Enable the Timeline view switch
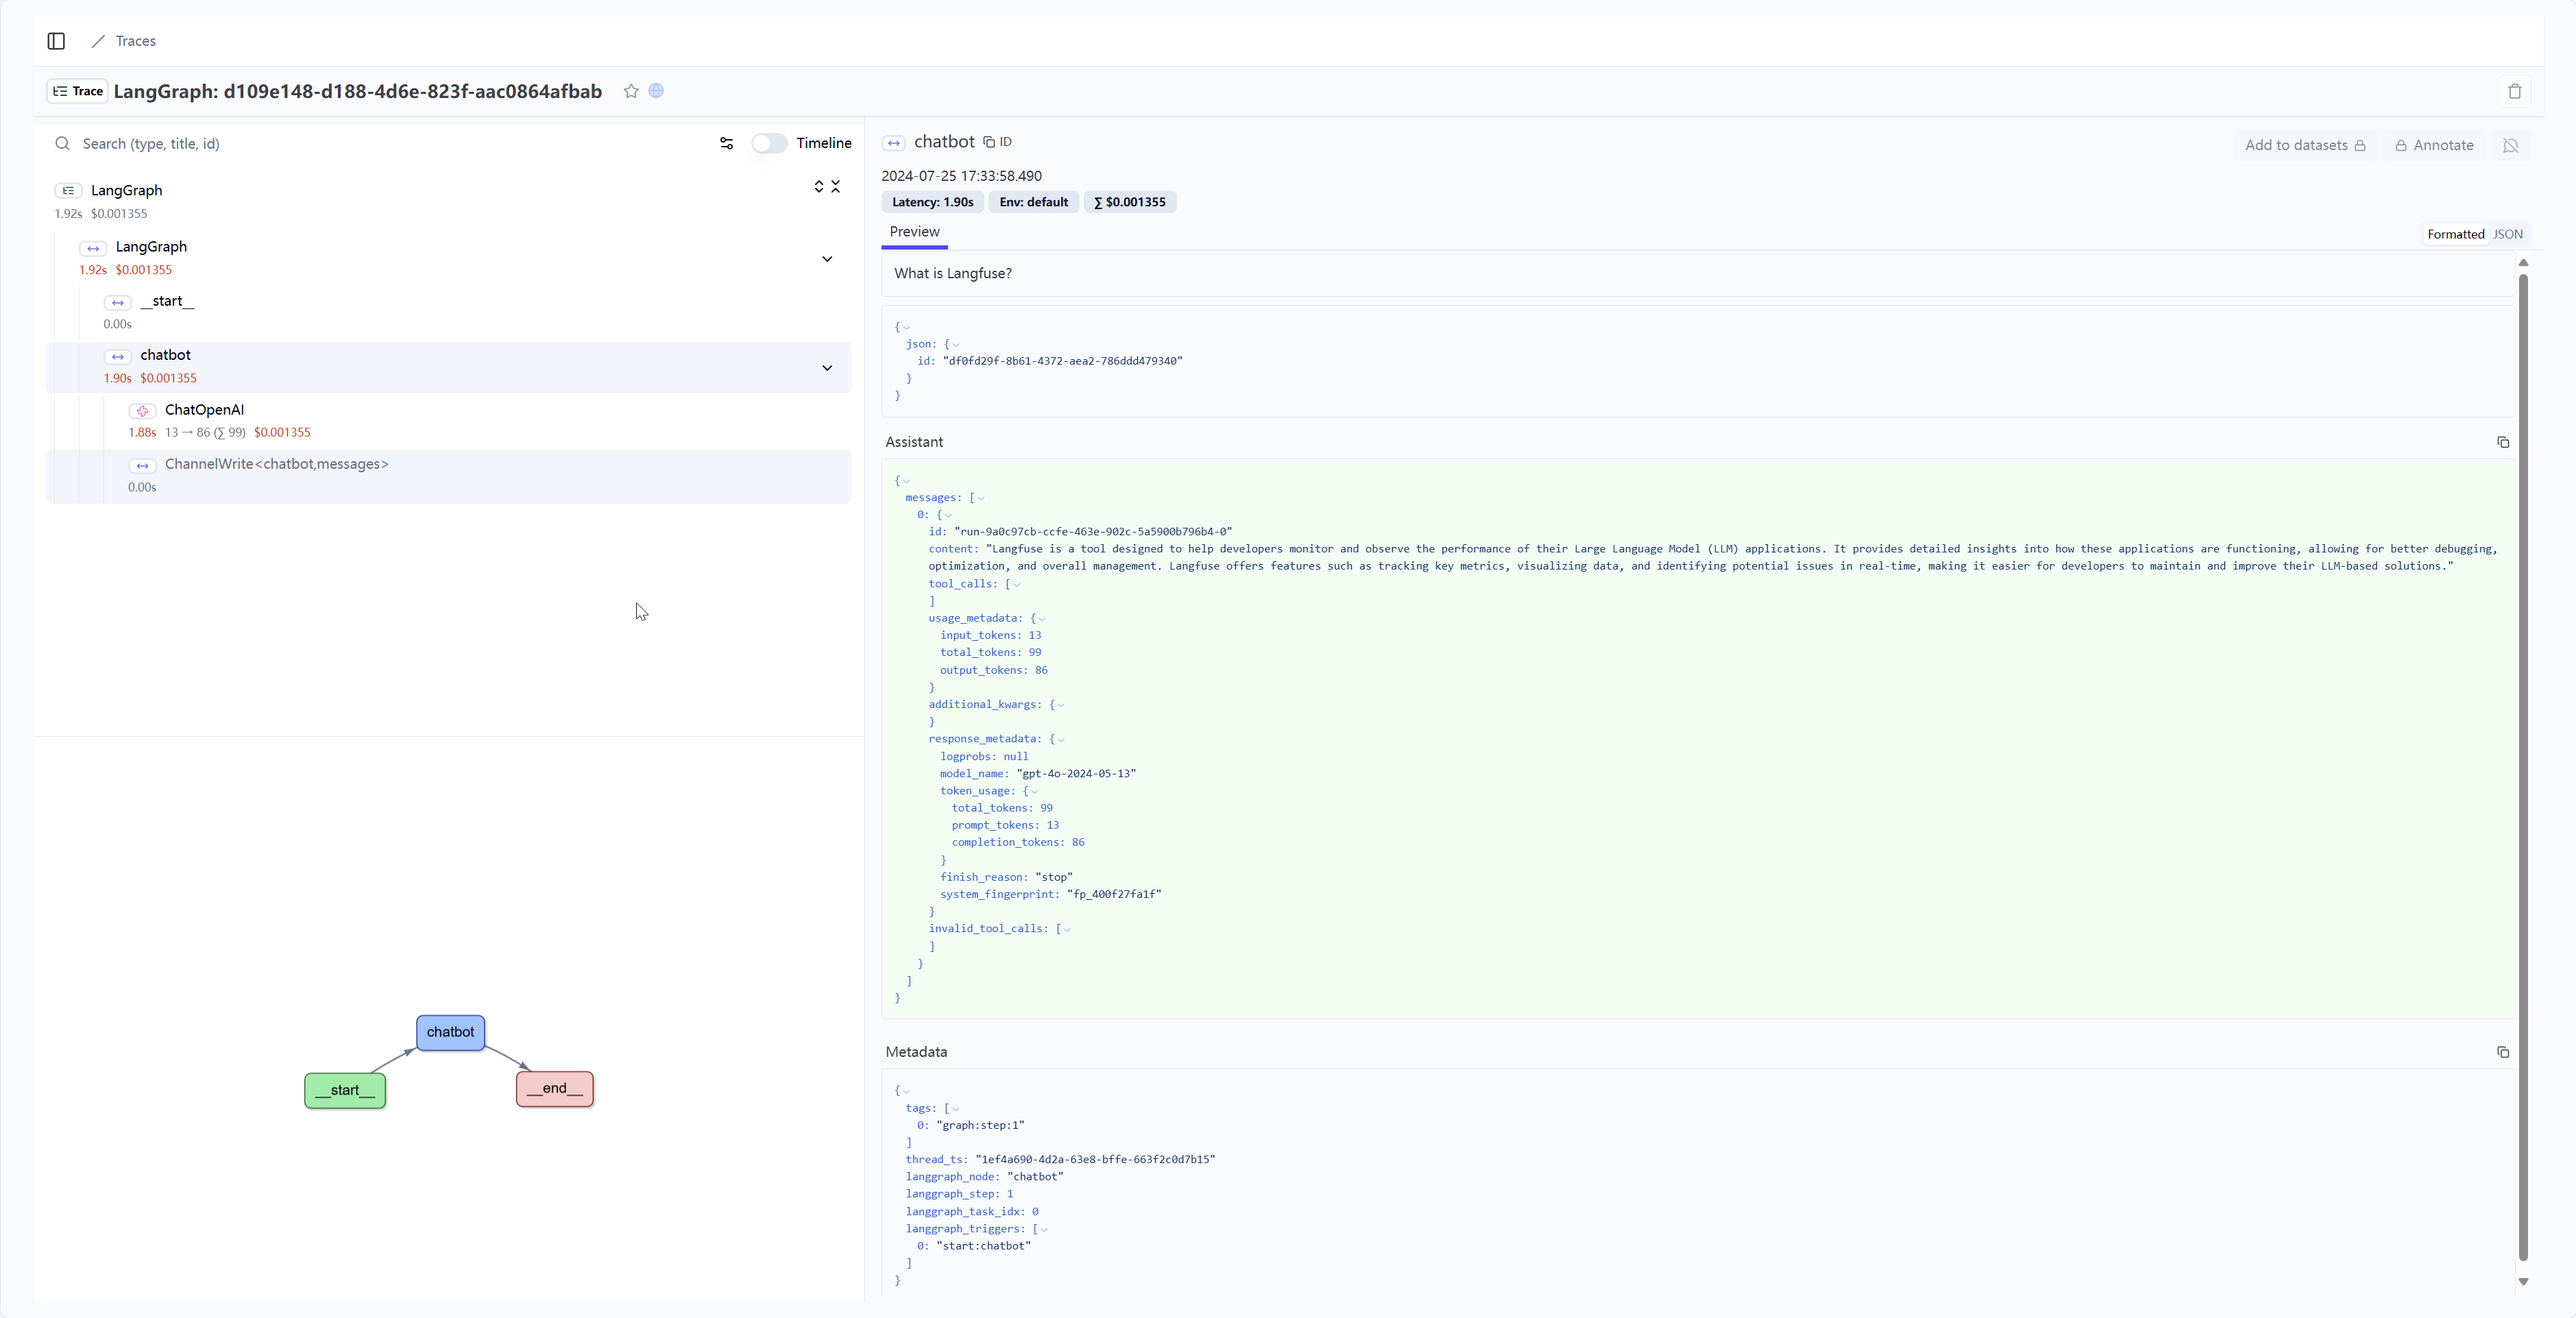 [x=769, y=143]
